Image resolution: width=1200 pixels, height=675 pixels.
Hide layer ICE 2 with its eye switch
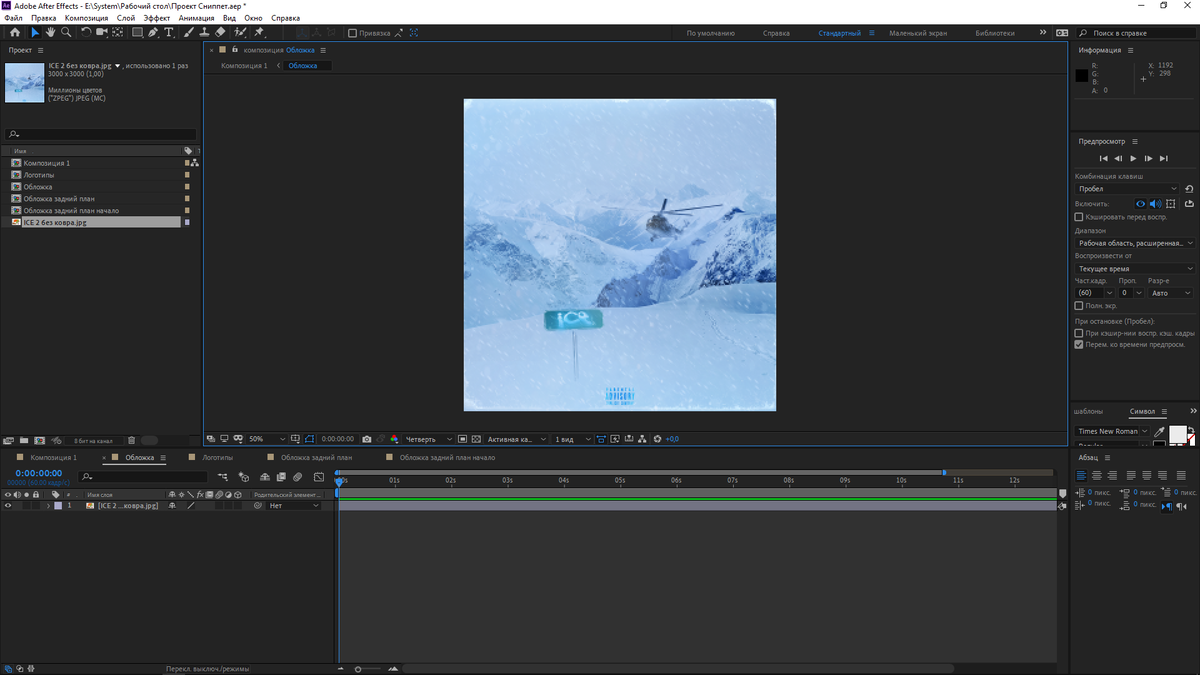click(8, 506)
